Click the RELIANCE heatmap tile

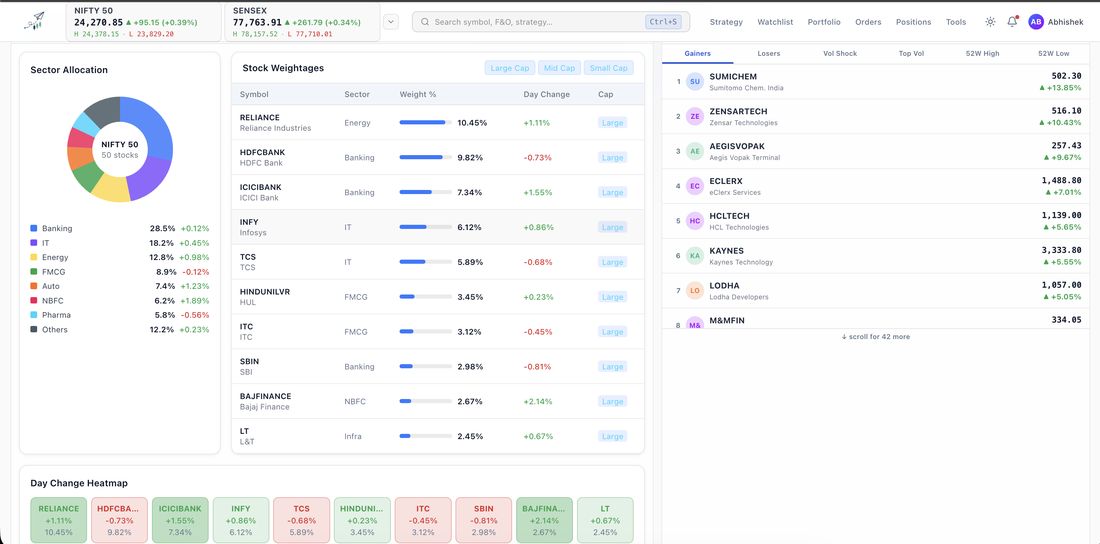click(59, 520)
